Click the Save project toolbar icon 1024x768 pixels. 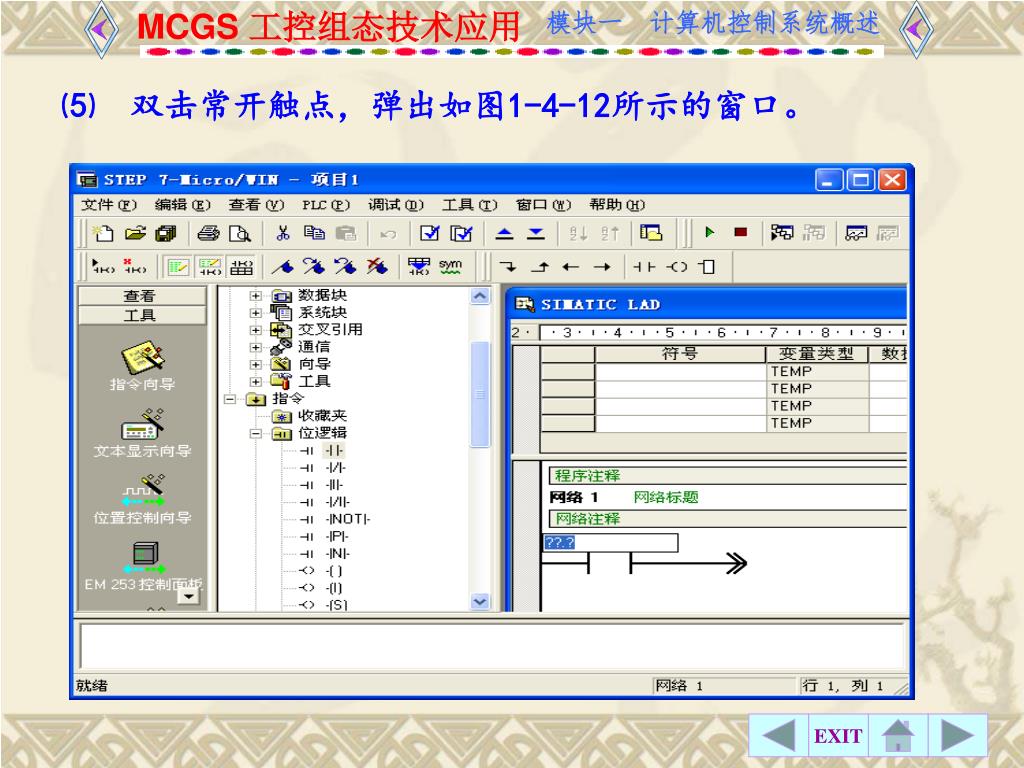click(166, 232)
